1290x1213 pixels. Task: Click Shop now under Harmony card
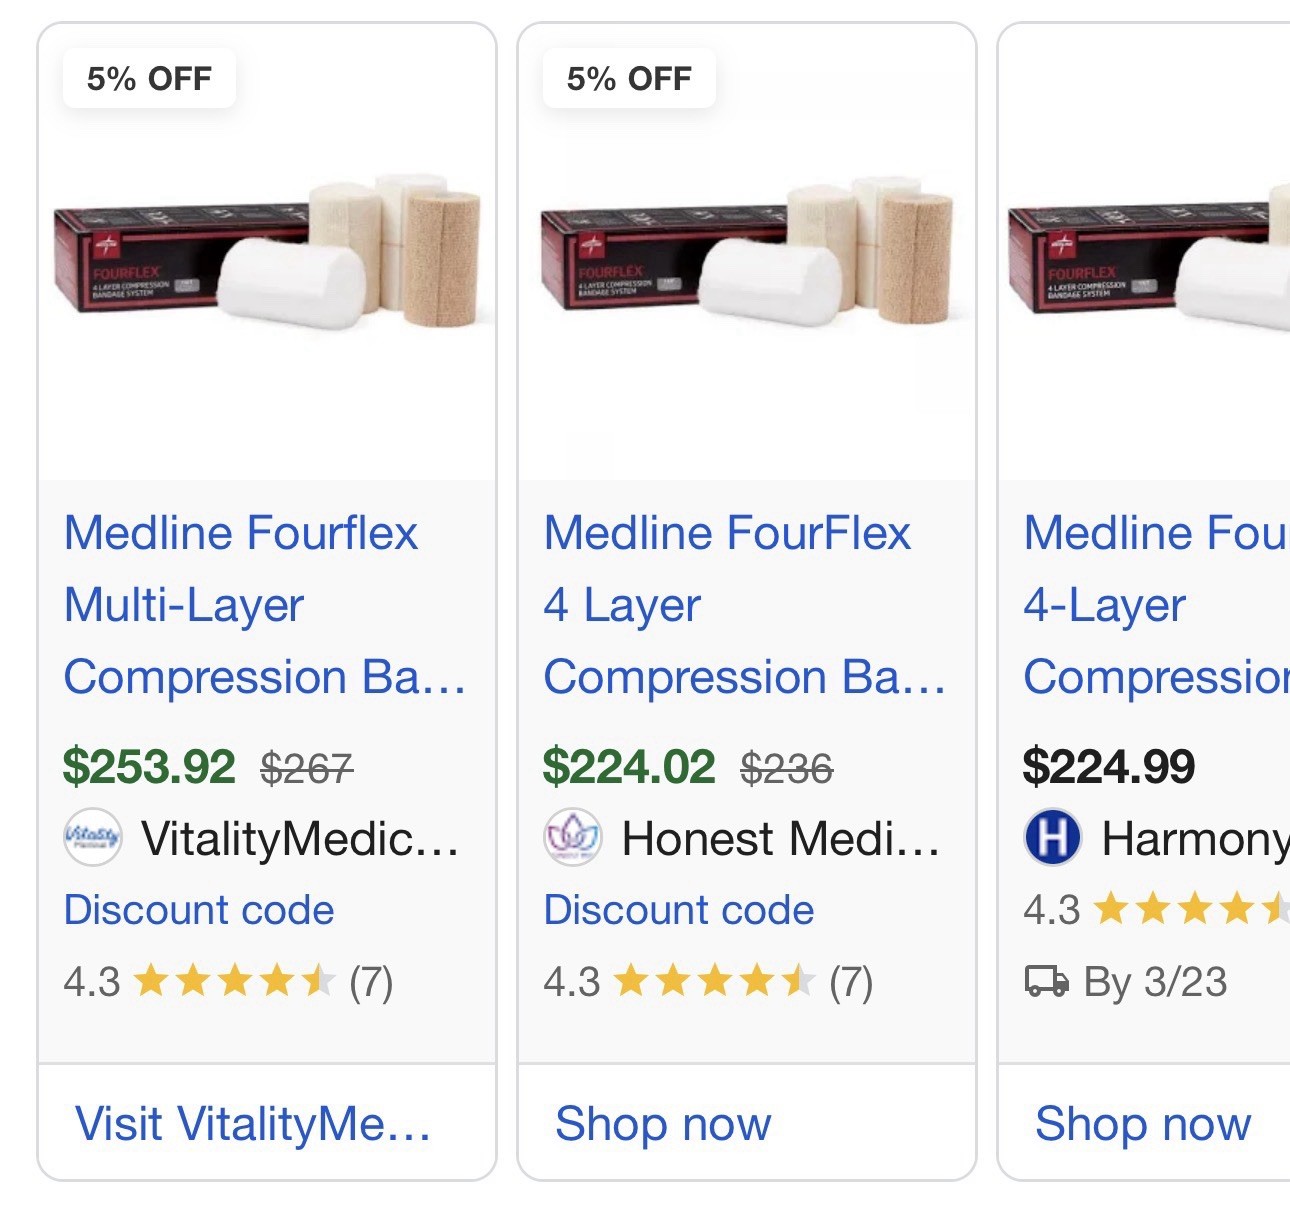(x=1143, y=1123)
